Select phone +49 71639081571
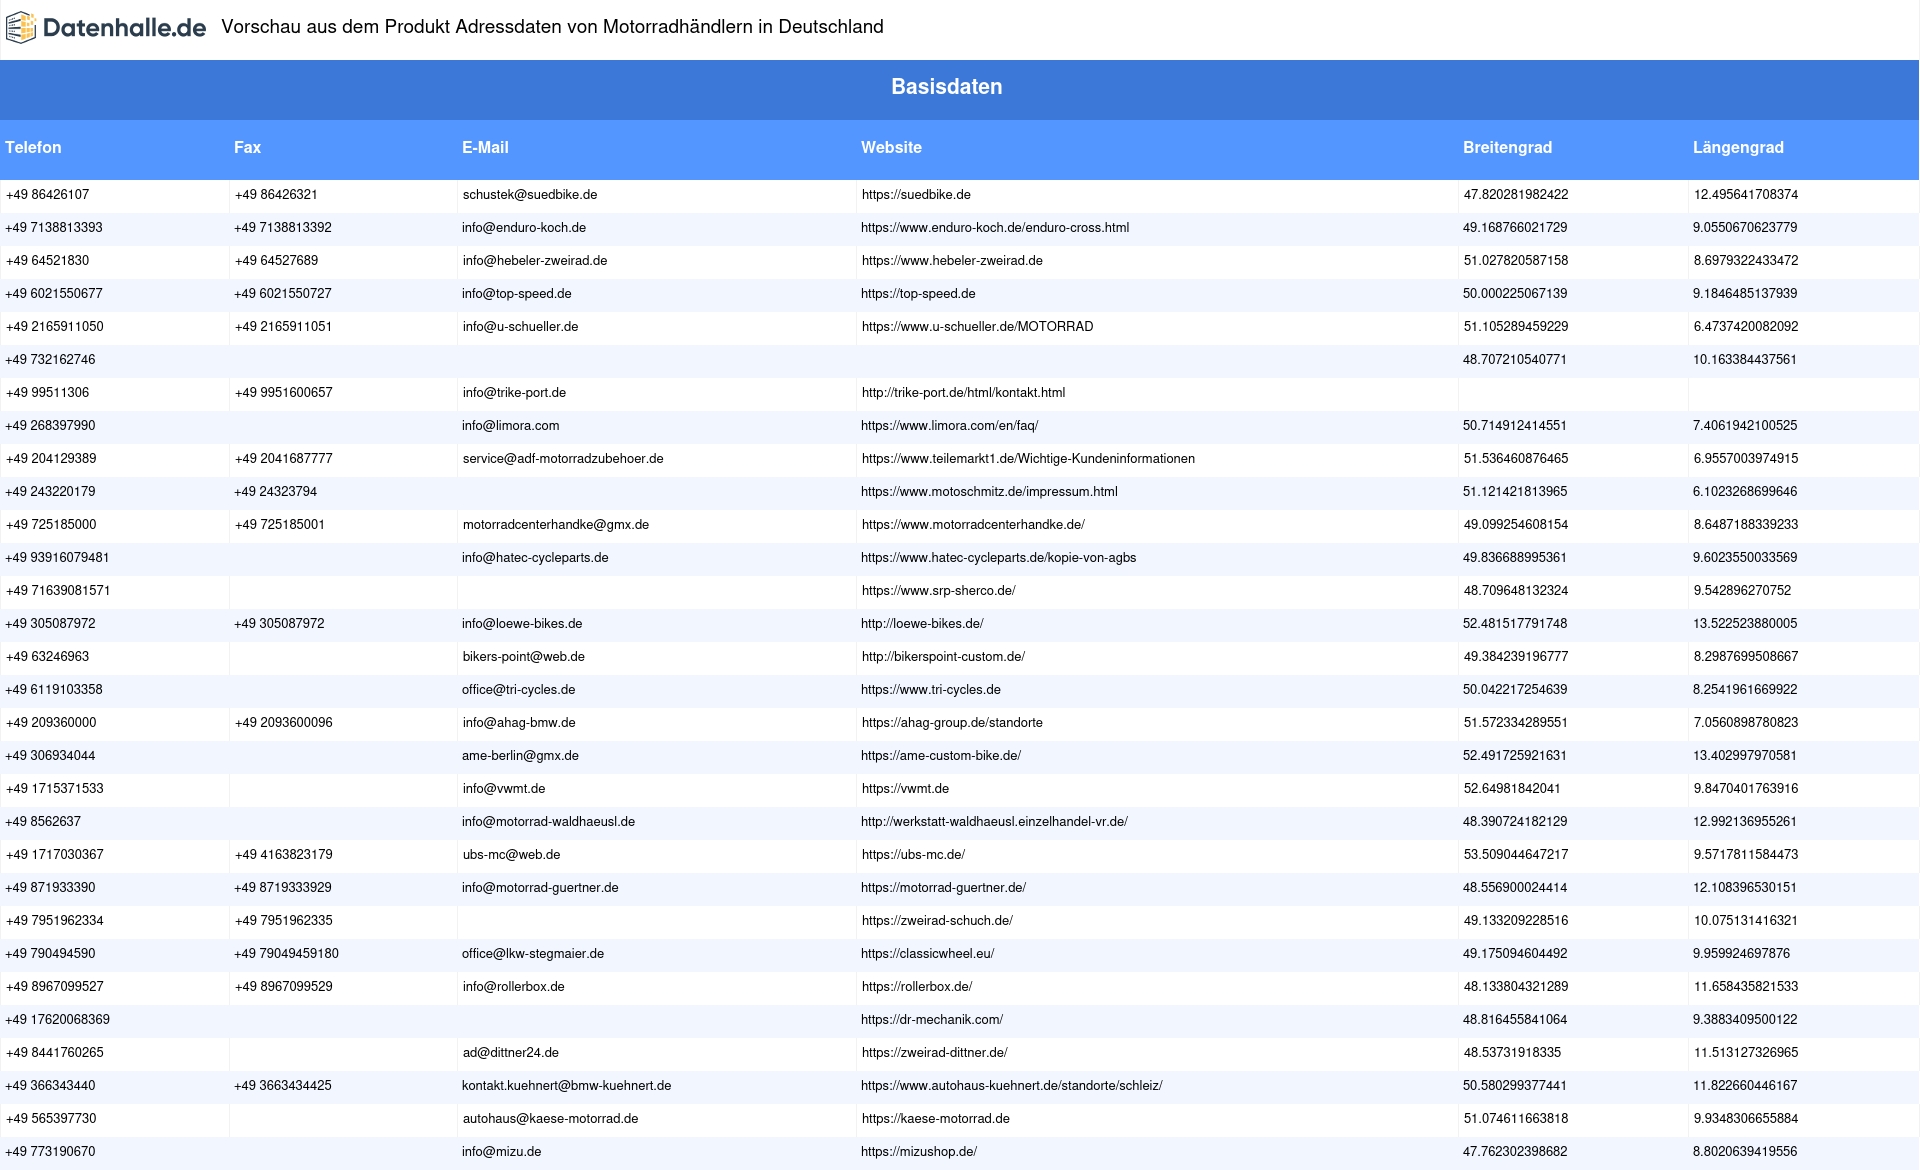The width and height of the screenshot is (1920, 1170). pos(58,591)
